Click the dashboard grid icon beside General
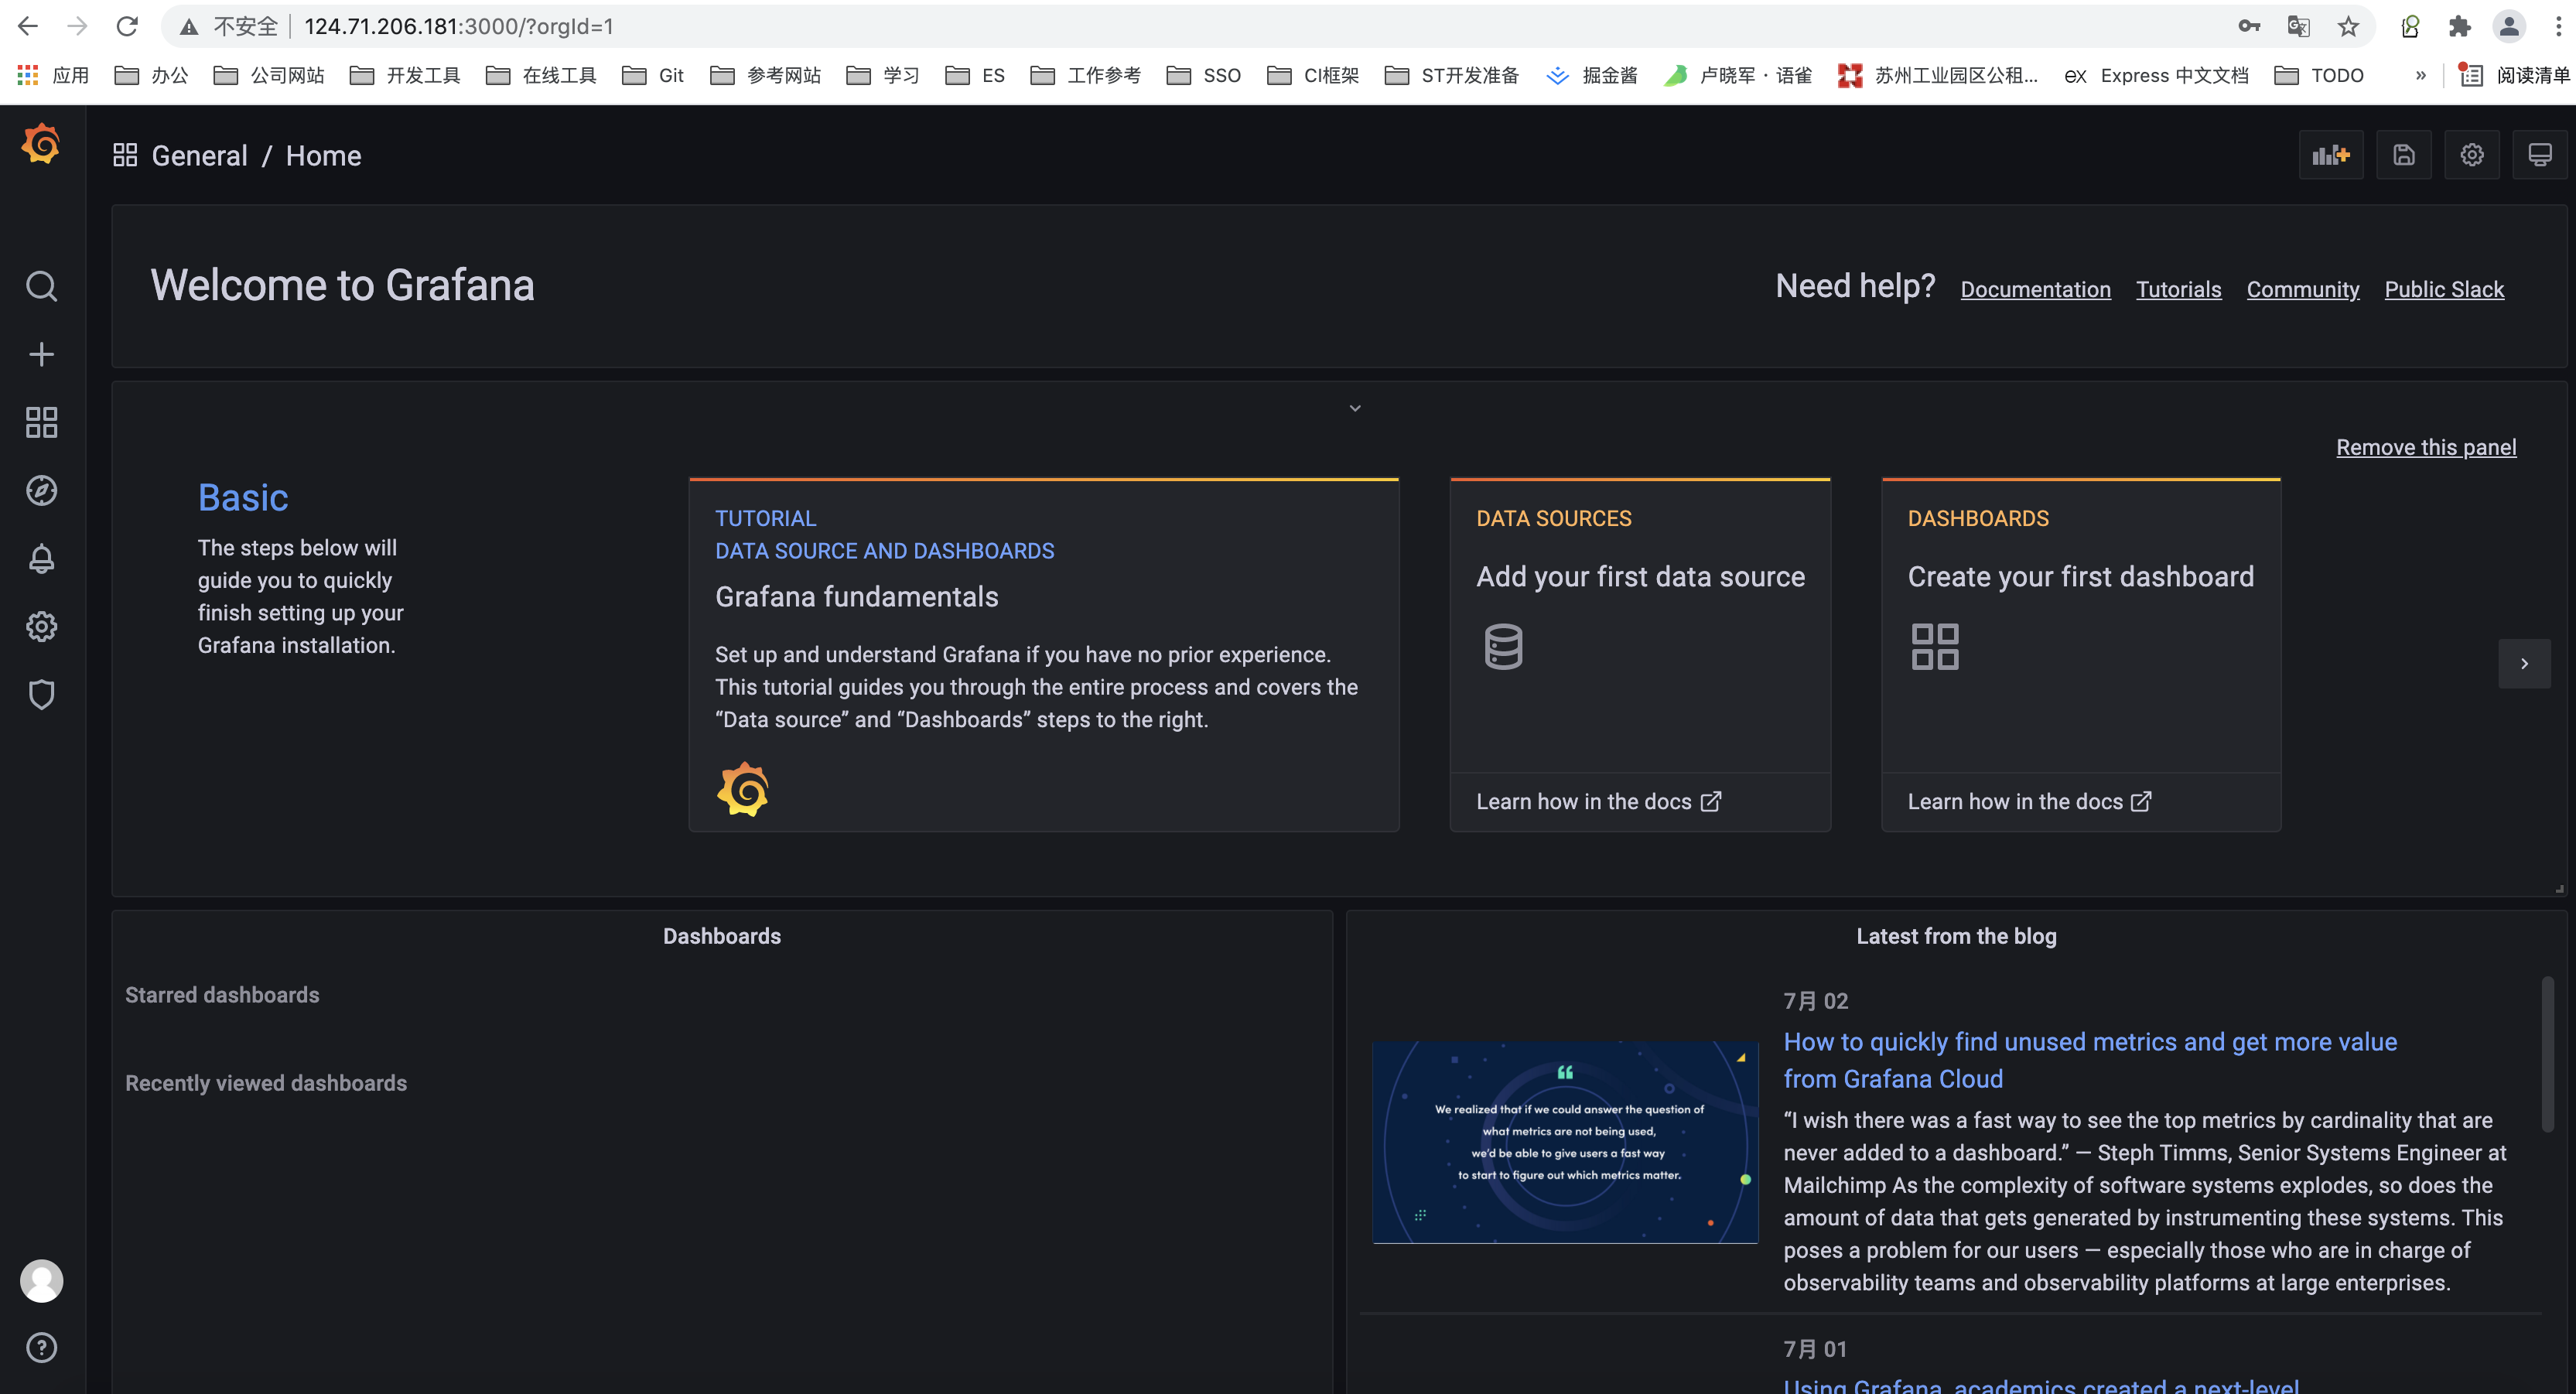Viewport: 2576px width, 1394px height. [x=125, y=155]
